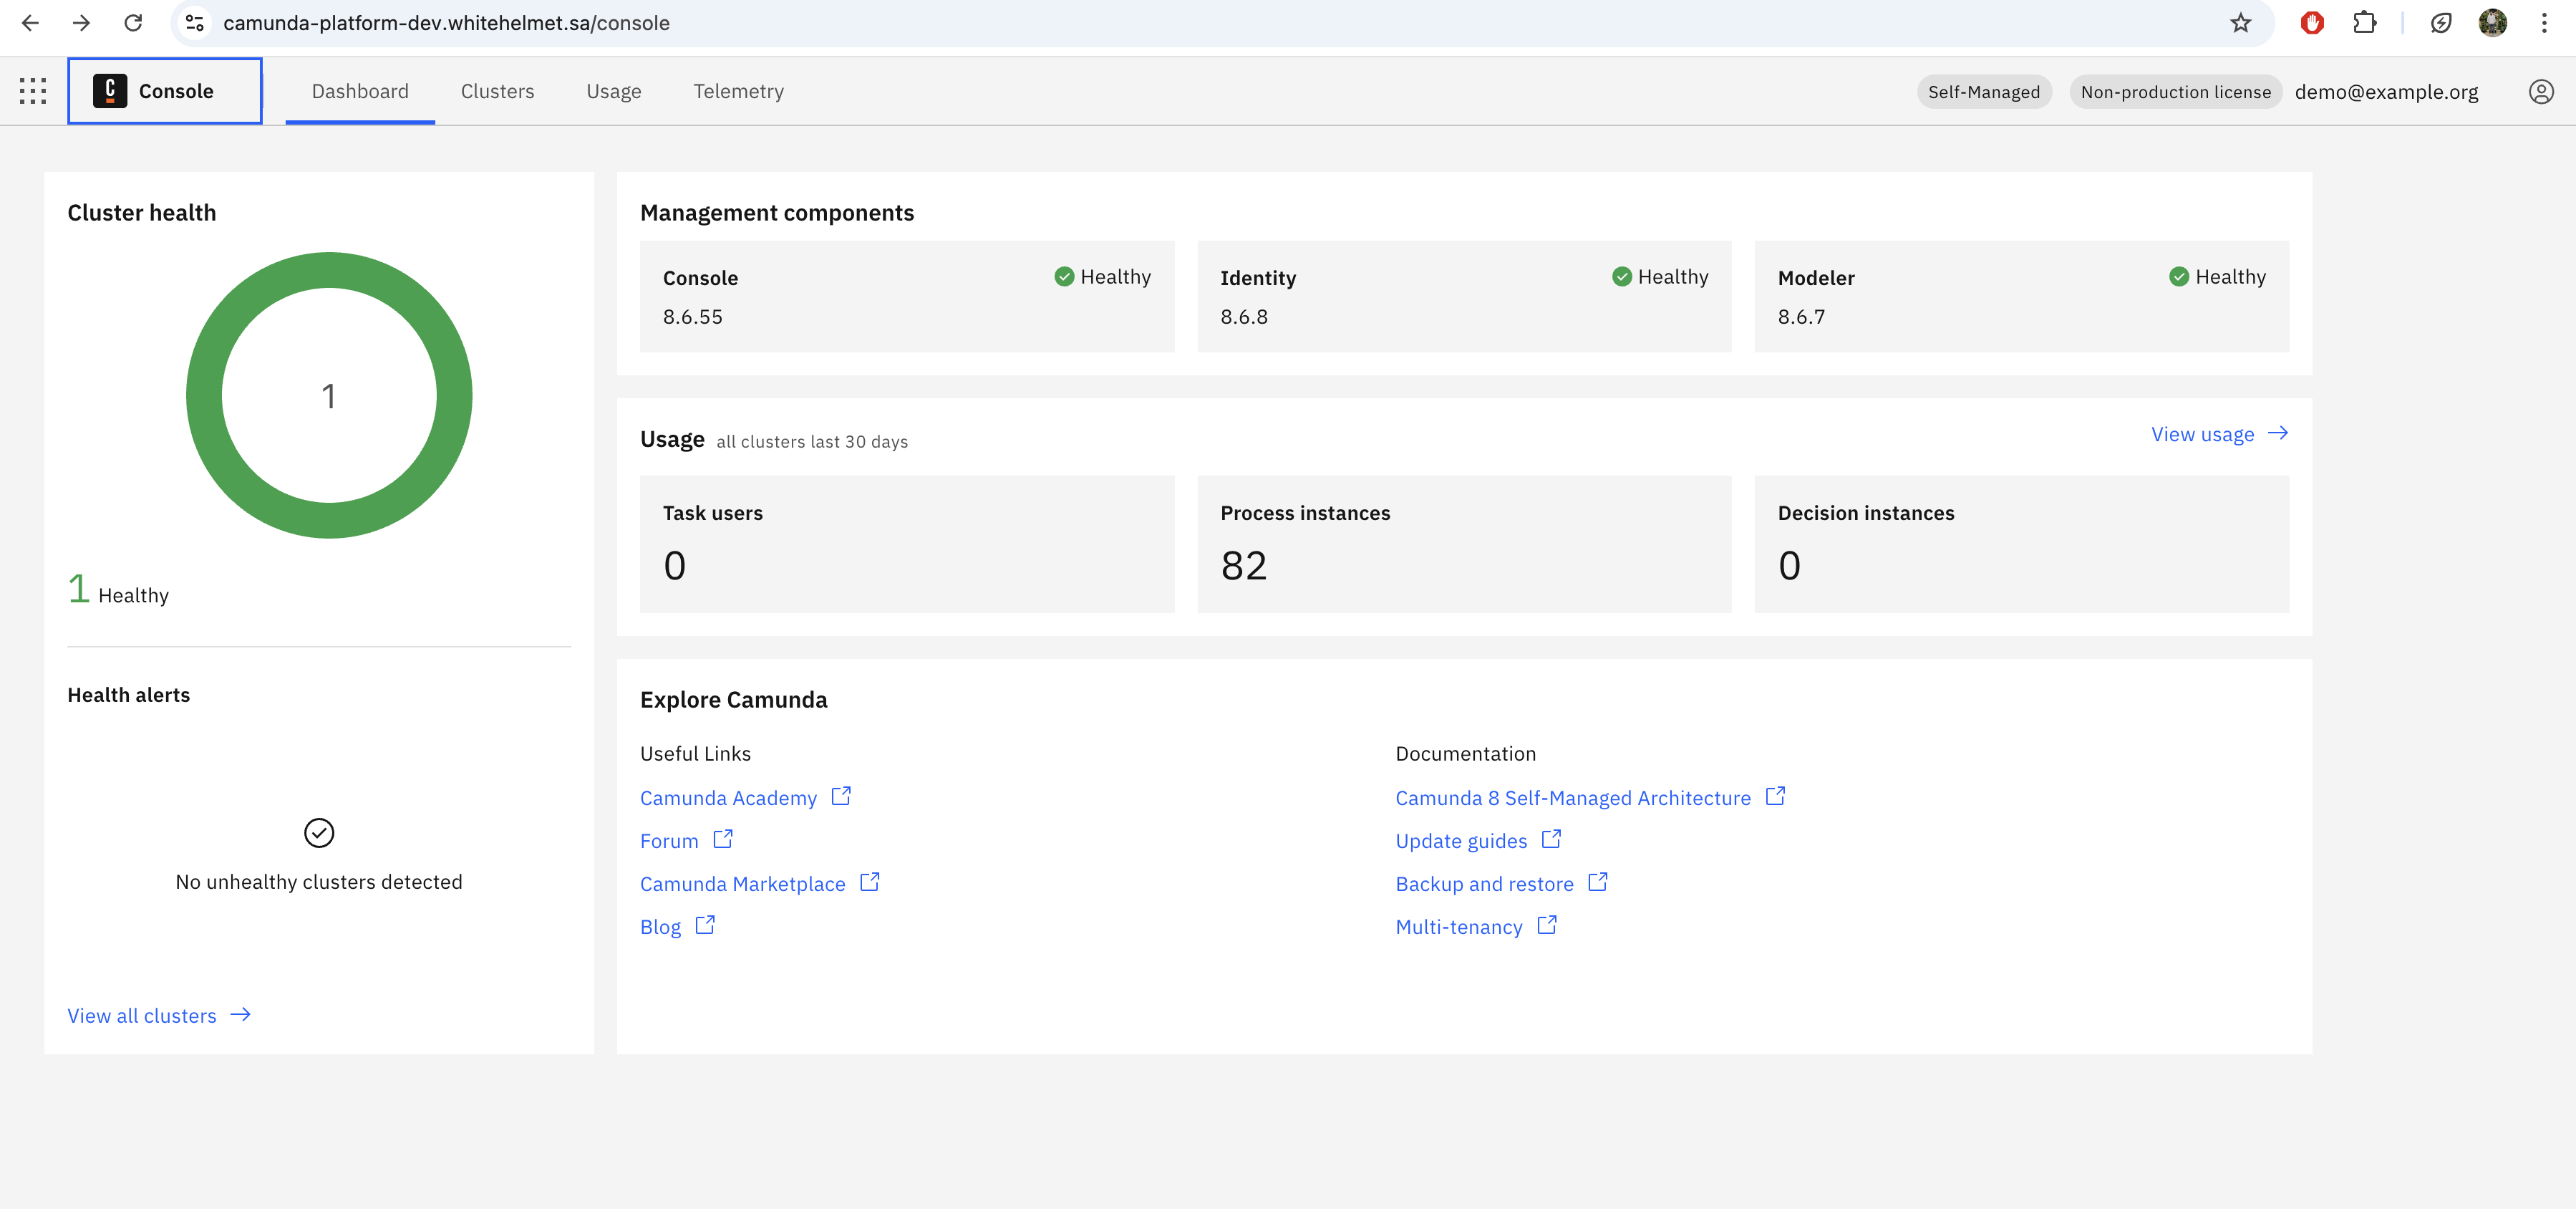Open site information icon in address bar

coord(195,23)
